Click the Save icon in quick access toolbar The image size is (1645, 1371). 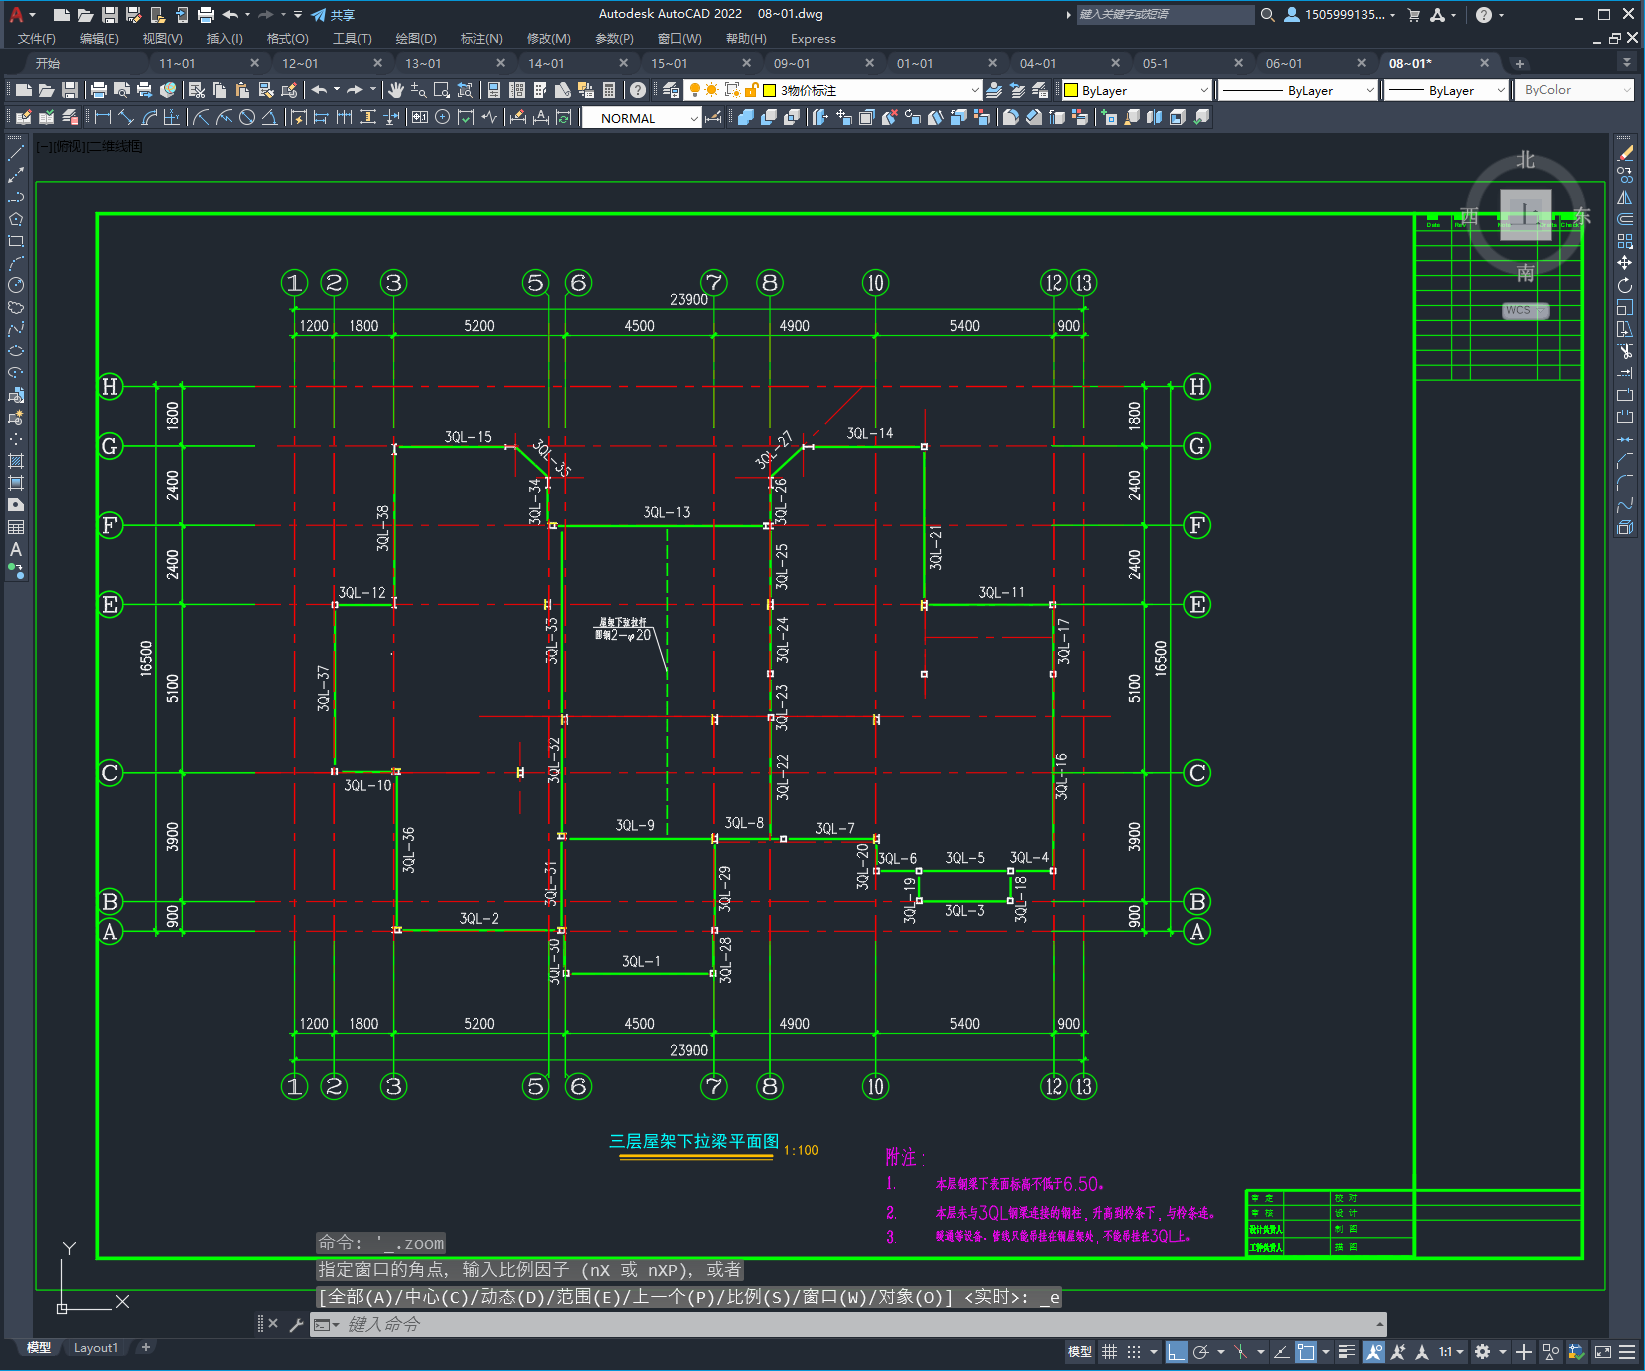pos(110,15)
